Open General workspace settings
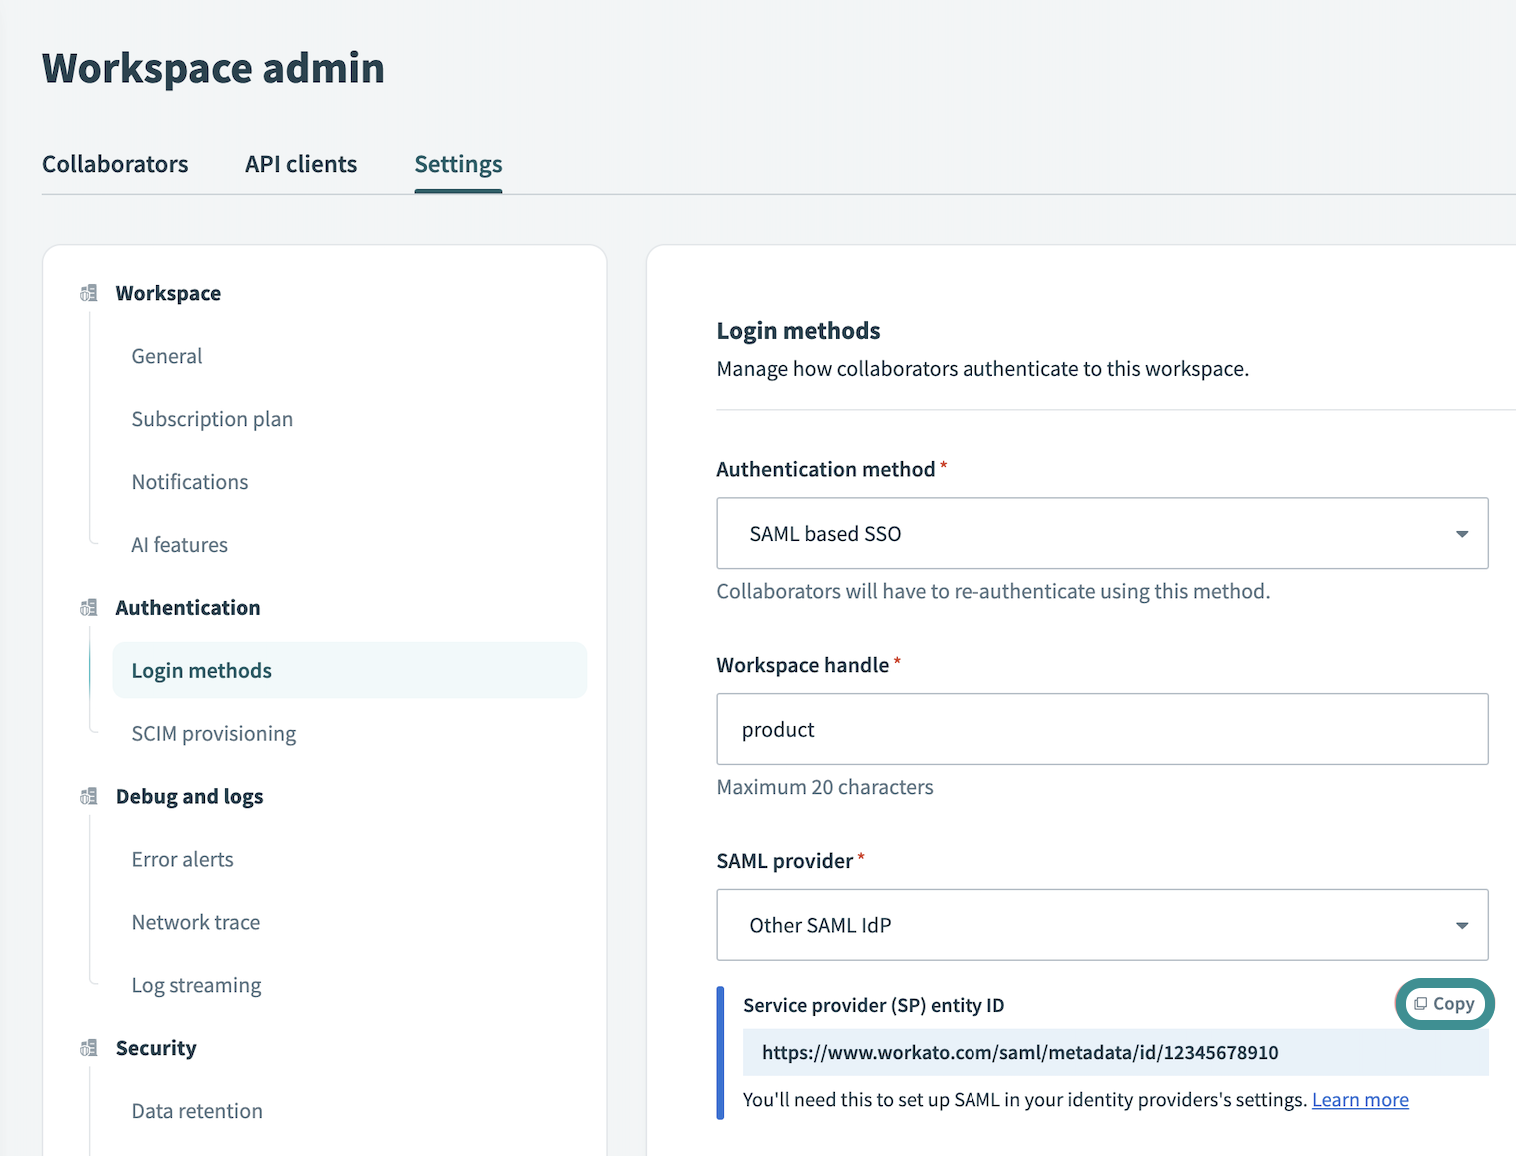 [166, 356]
